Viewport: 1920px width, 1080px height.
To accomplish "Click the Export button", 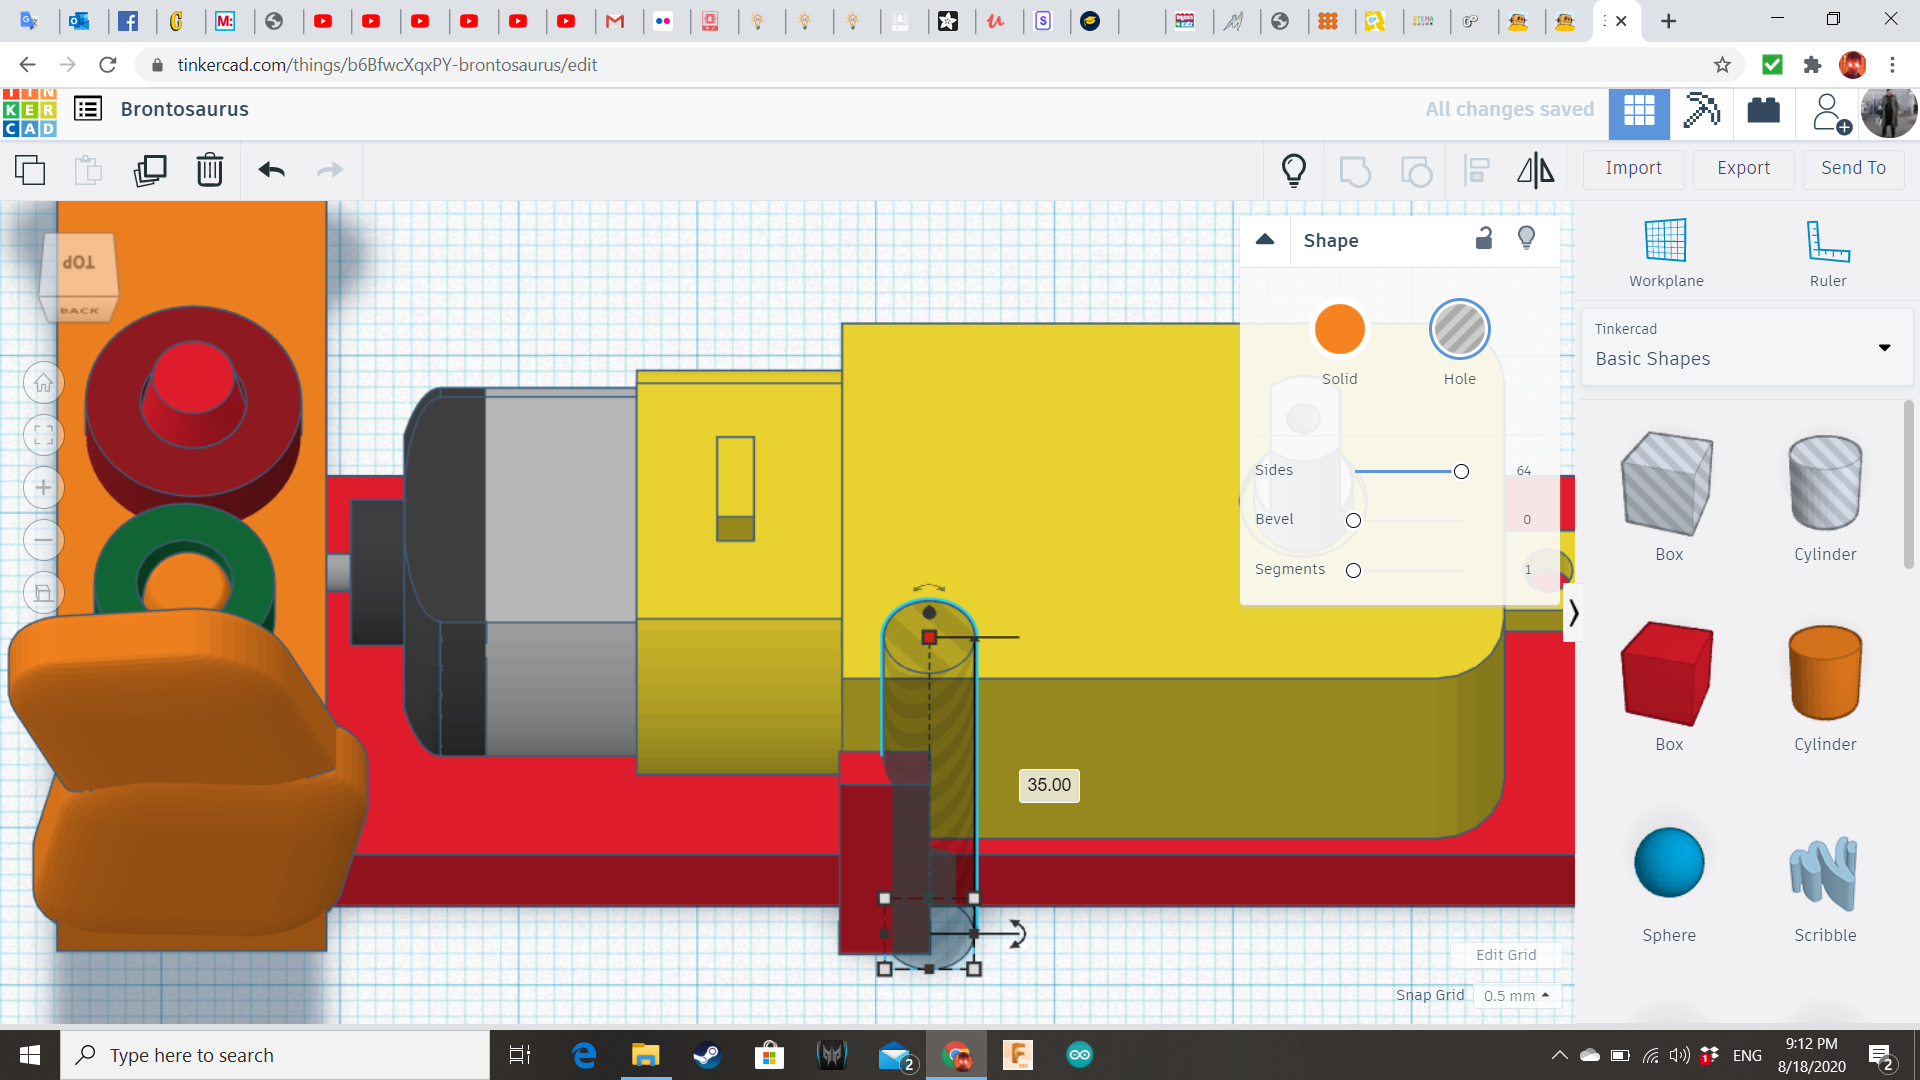I will [x=1743, y=168].
